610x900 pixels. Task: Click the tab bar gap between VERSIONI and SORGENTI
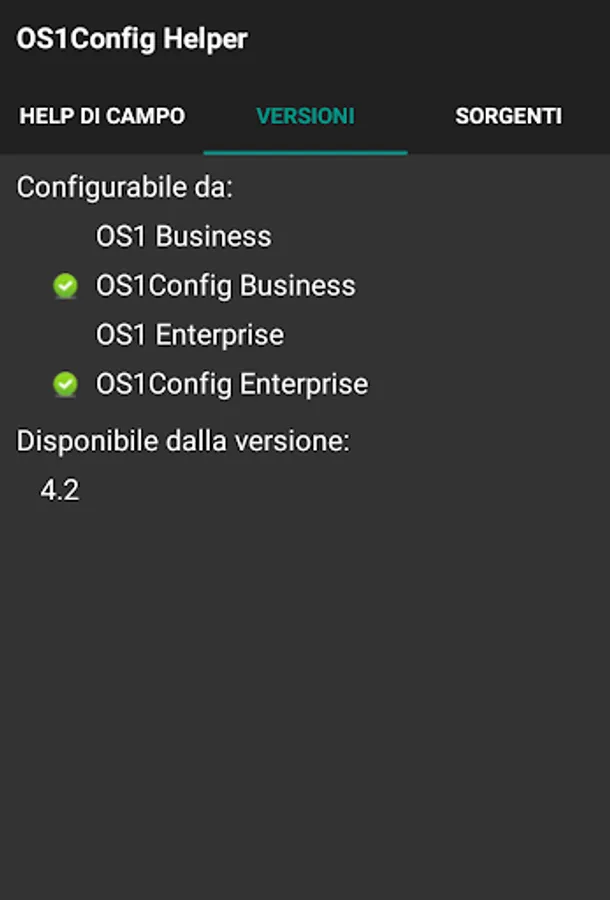click(x=408, y=116)
